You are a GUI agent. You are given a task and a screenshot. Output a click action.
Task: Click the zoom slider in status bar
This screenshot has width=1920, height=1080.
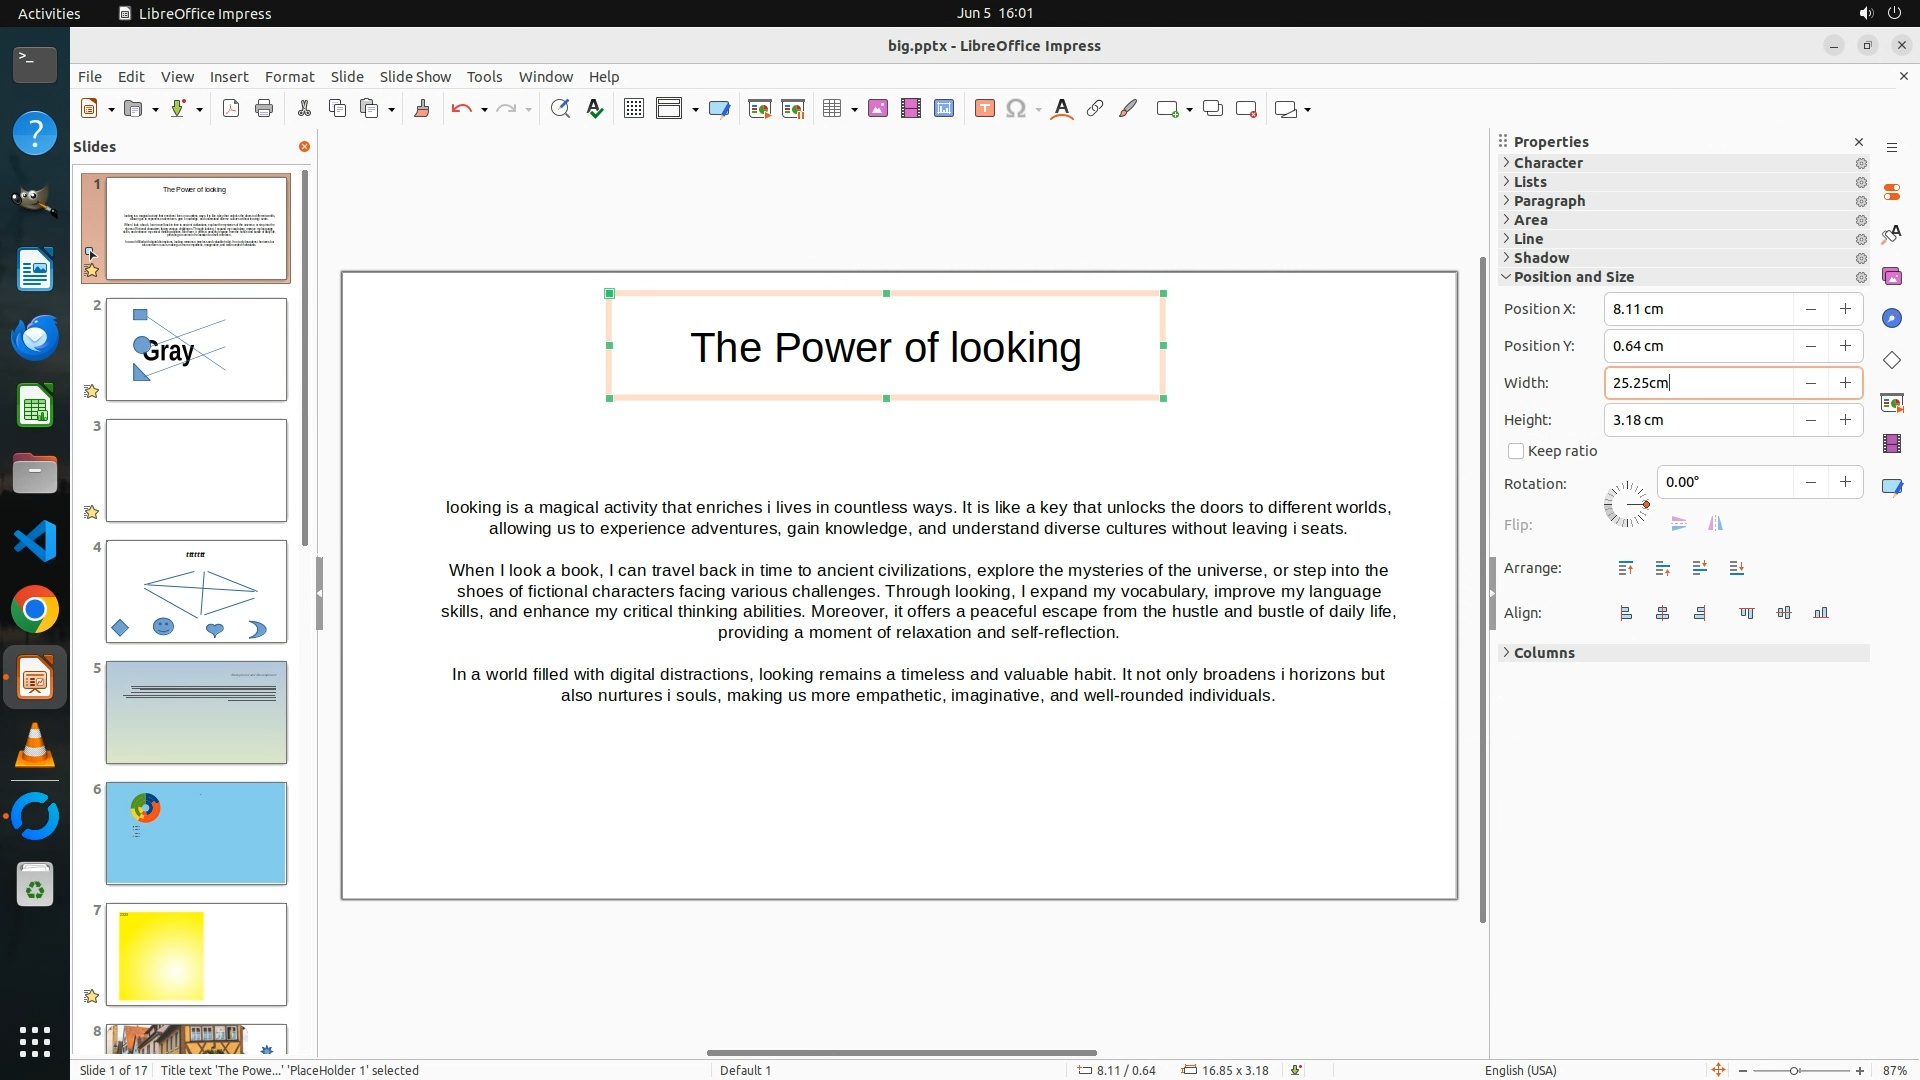(x=1795, y=1070)
